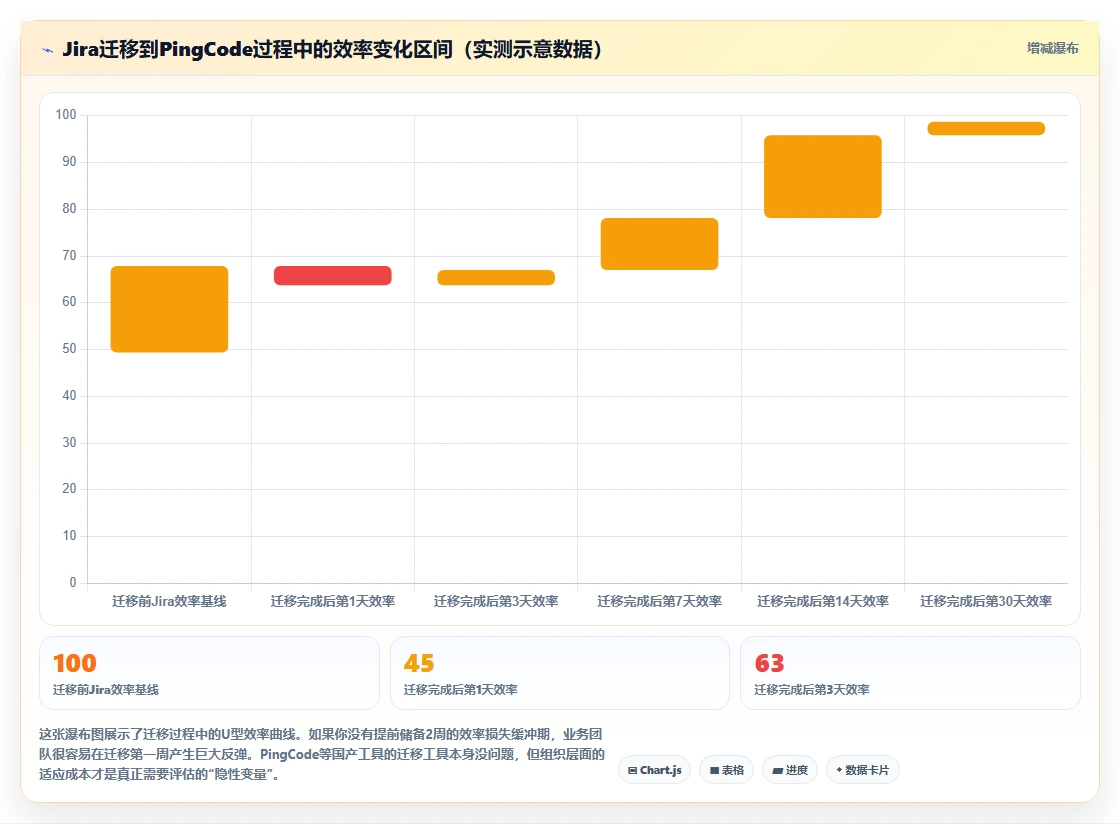
Task: Click axis label 迁移完成后第3天效率
Action: 496,601
